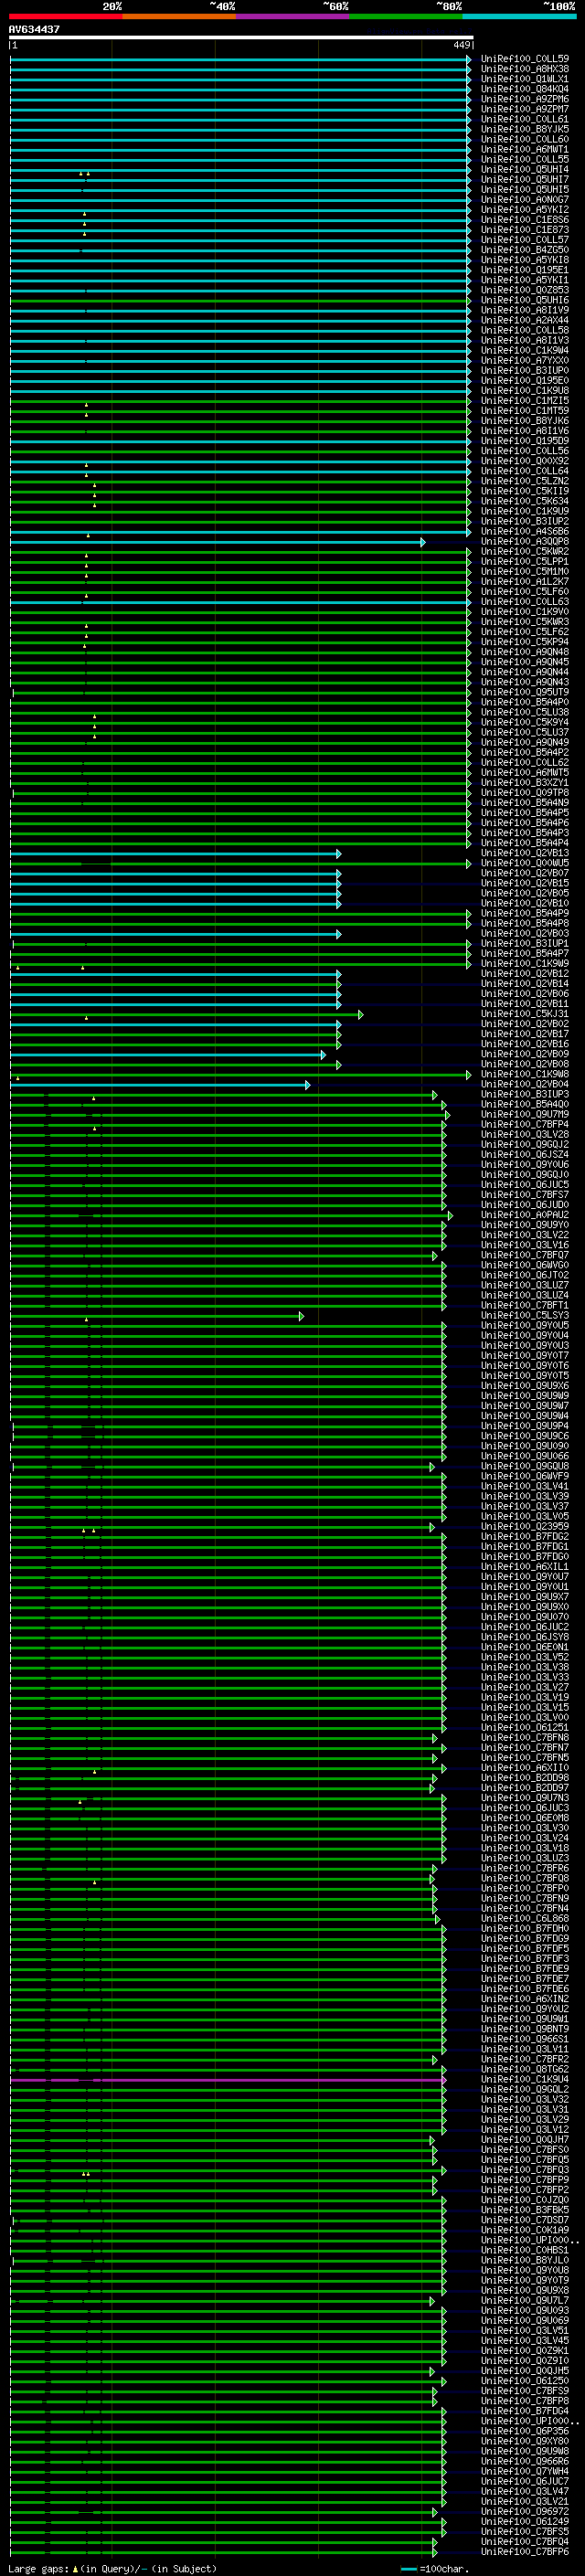This screenshot has height=2576, width=585.
Task: Select the UniRef100_C7BFP6 label
Action: coord(525,2551)
